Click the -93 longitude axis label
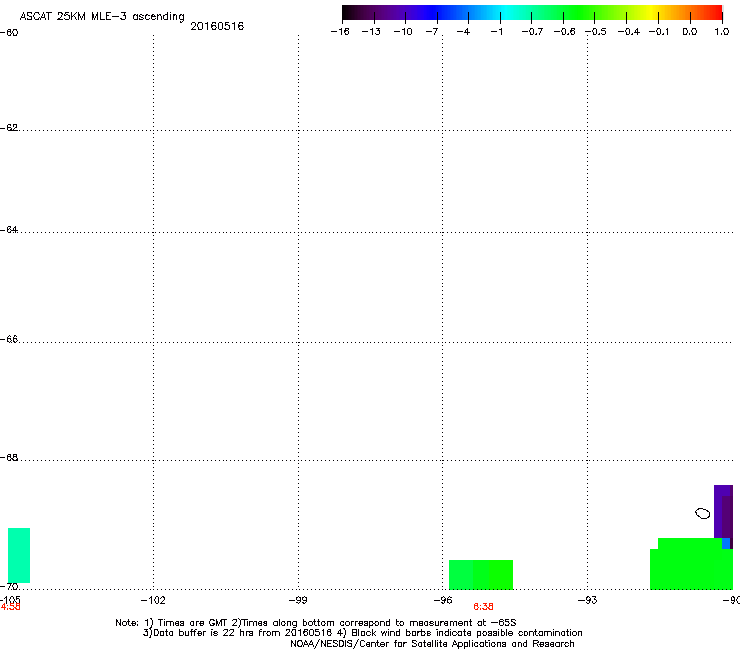The width and height of the screenshot is (740, 650). tap(588, 600)
